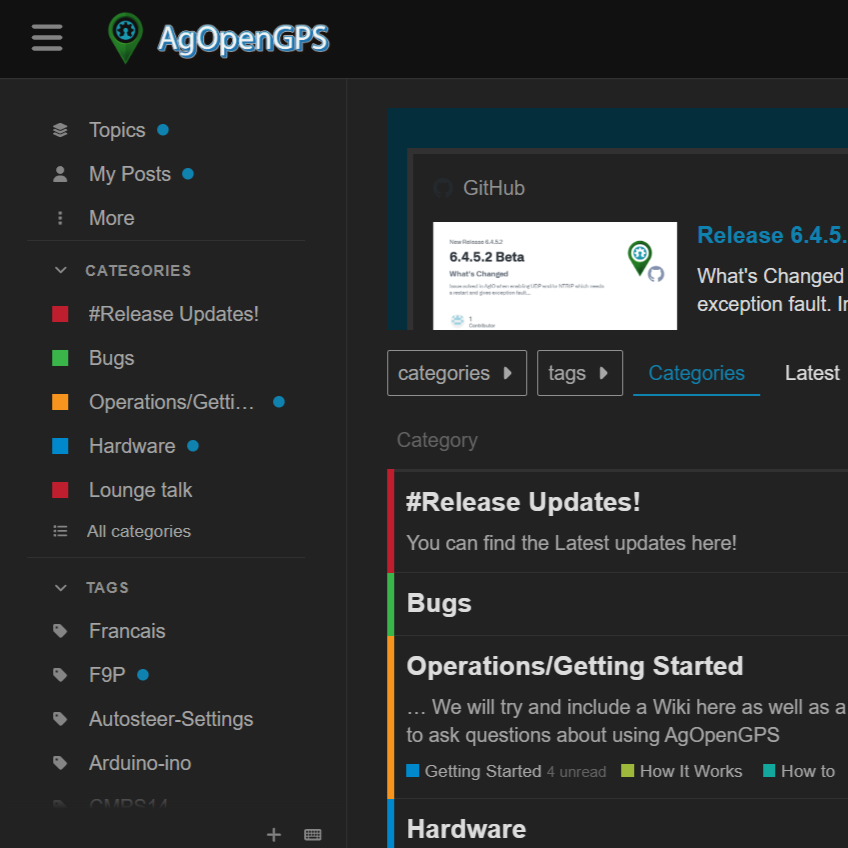This screenshot has width=848, height=848.
Task: Expand the More sidebar menu
Action: (110, 218)
